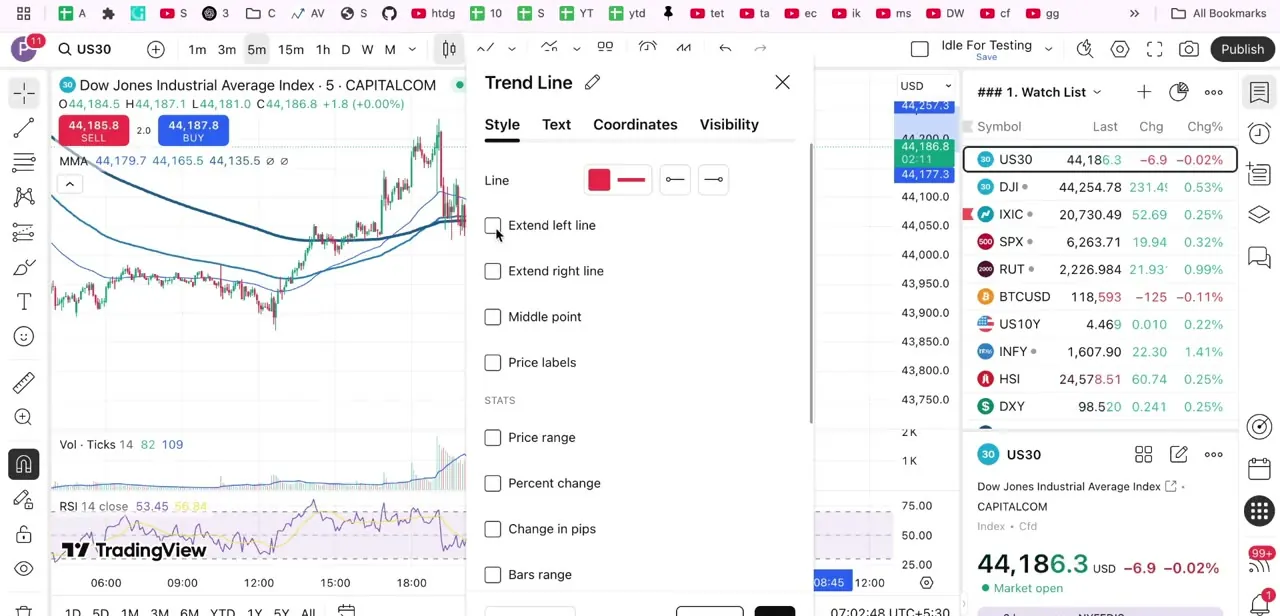
Task: Select the trend line drawing tool
Action: [x=24, y=128]
